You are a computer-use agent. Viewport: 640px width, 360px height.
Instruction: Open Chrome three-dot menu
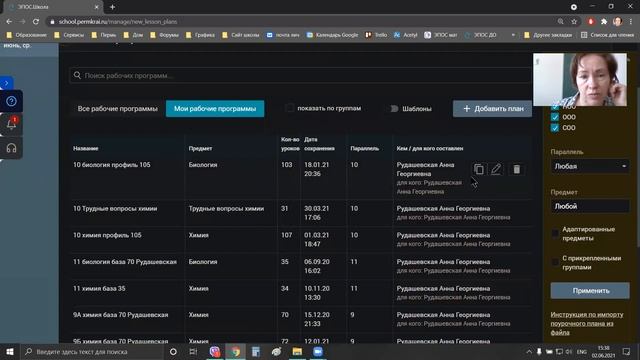[x=631, y=22]
